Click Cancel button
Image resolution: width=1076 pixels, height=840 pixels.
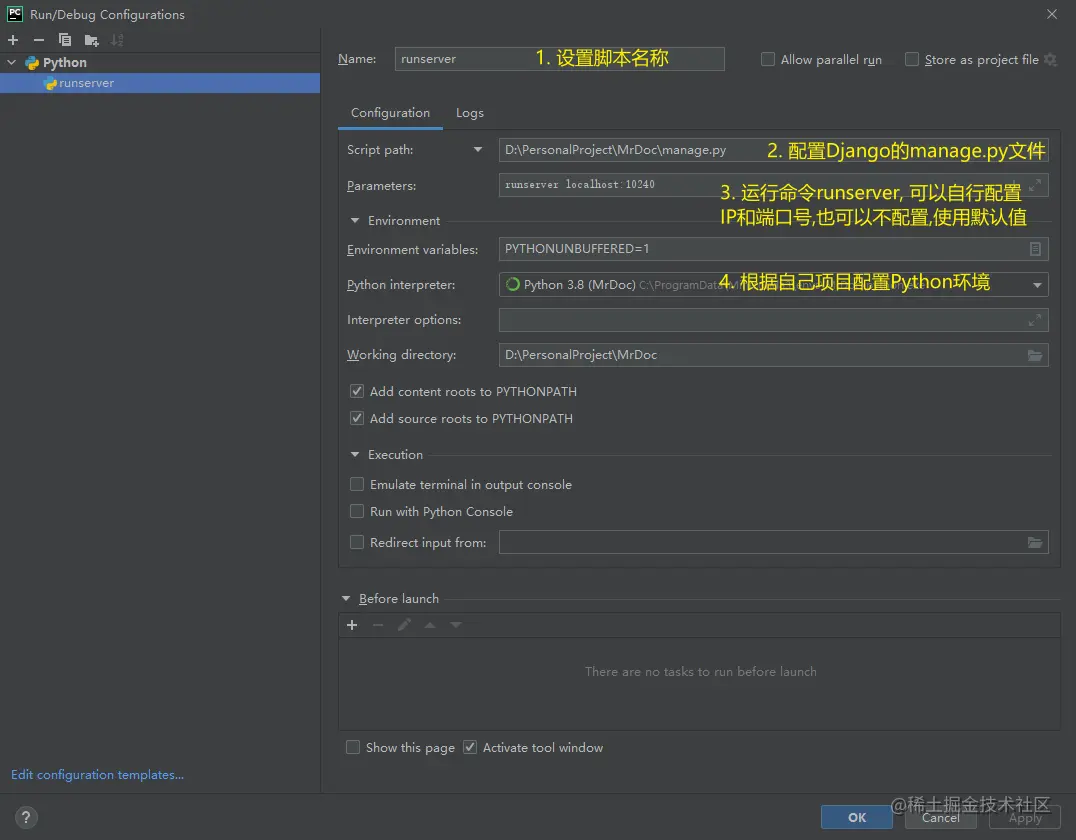coord(941,817)
